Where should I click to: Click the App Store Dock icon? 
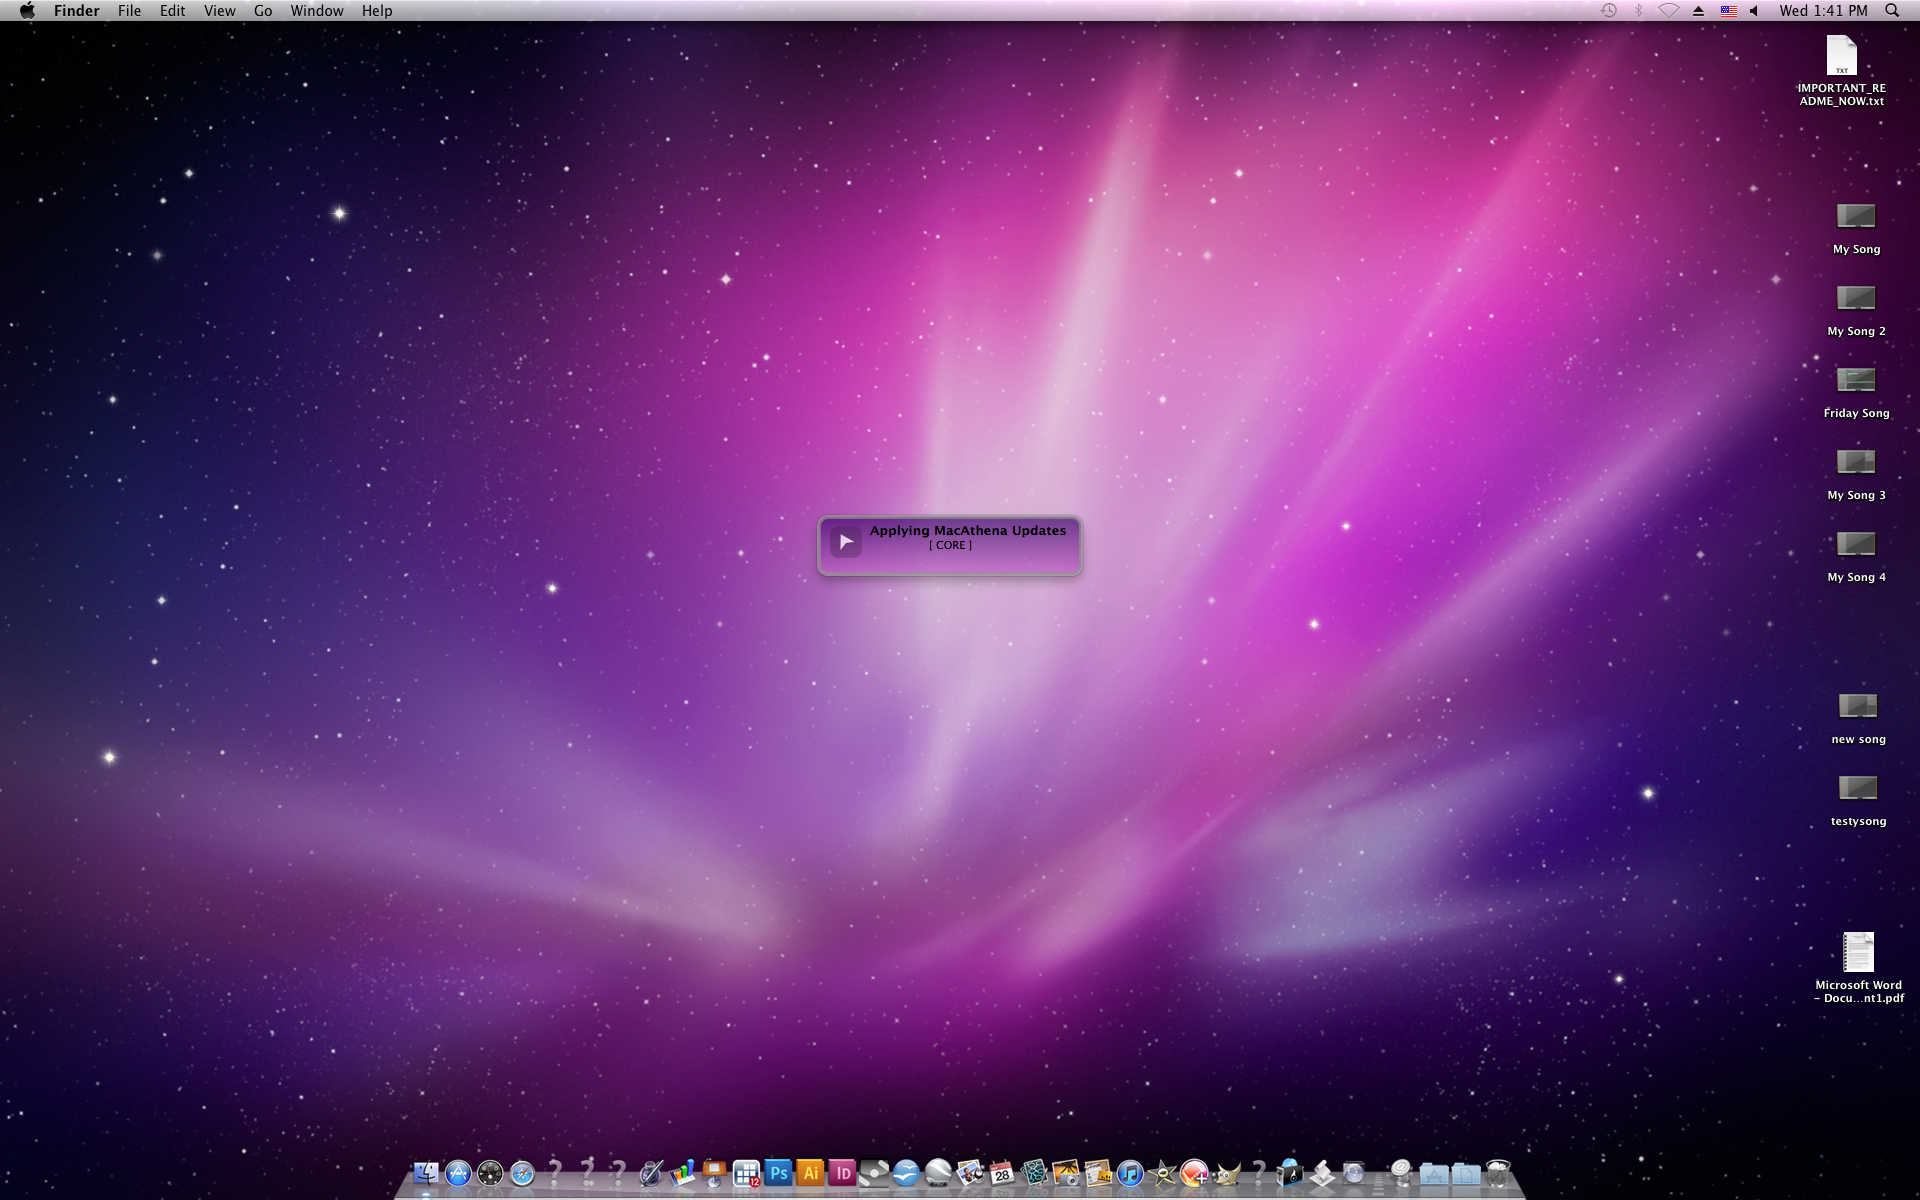tap(458, 1173)
